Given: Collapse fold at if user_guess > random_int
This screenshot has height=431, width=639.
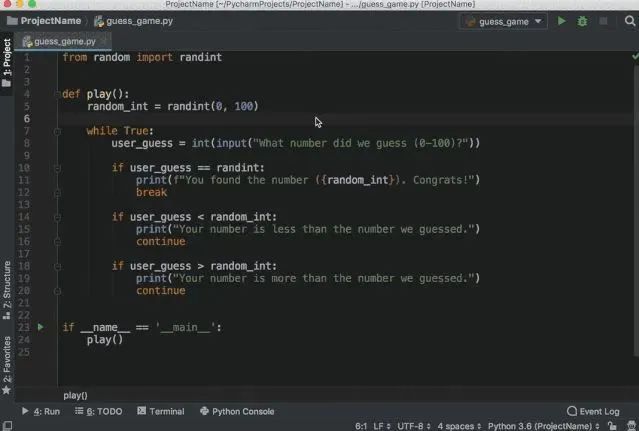Looking at the screenshot, I should (x=57, y=266).
